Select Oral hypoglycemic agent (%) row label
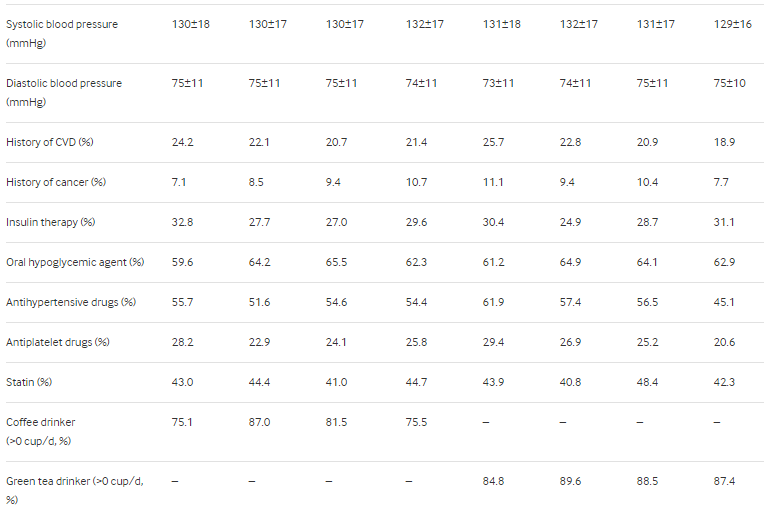This screenshot has height=508, width=768. [x=75, y=262]
